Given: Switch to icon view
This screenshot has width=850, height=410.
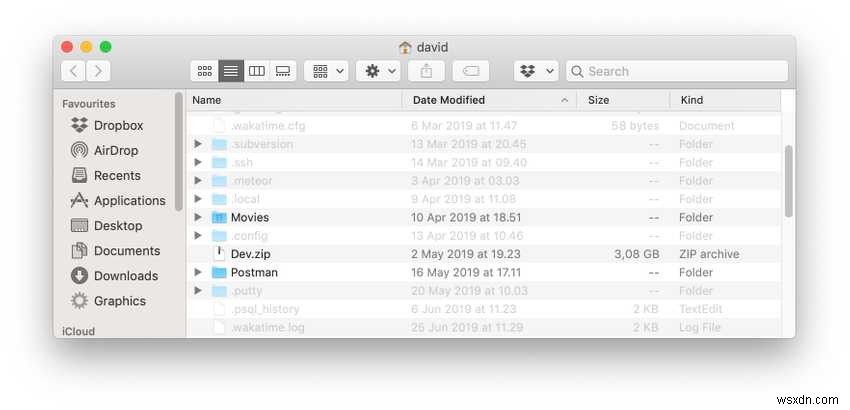Looking at the screenshot, I should click(x=204, y=71).
